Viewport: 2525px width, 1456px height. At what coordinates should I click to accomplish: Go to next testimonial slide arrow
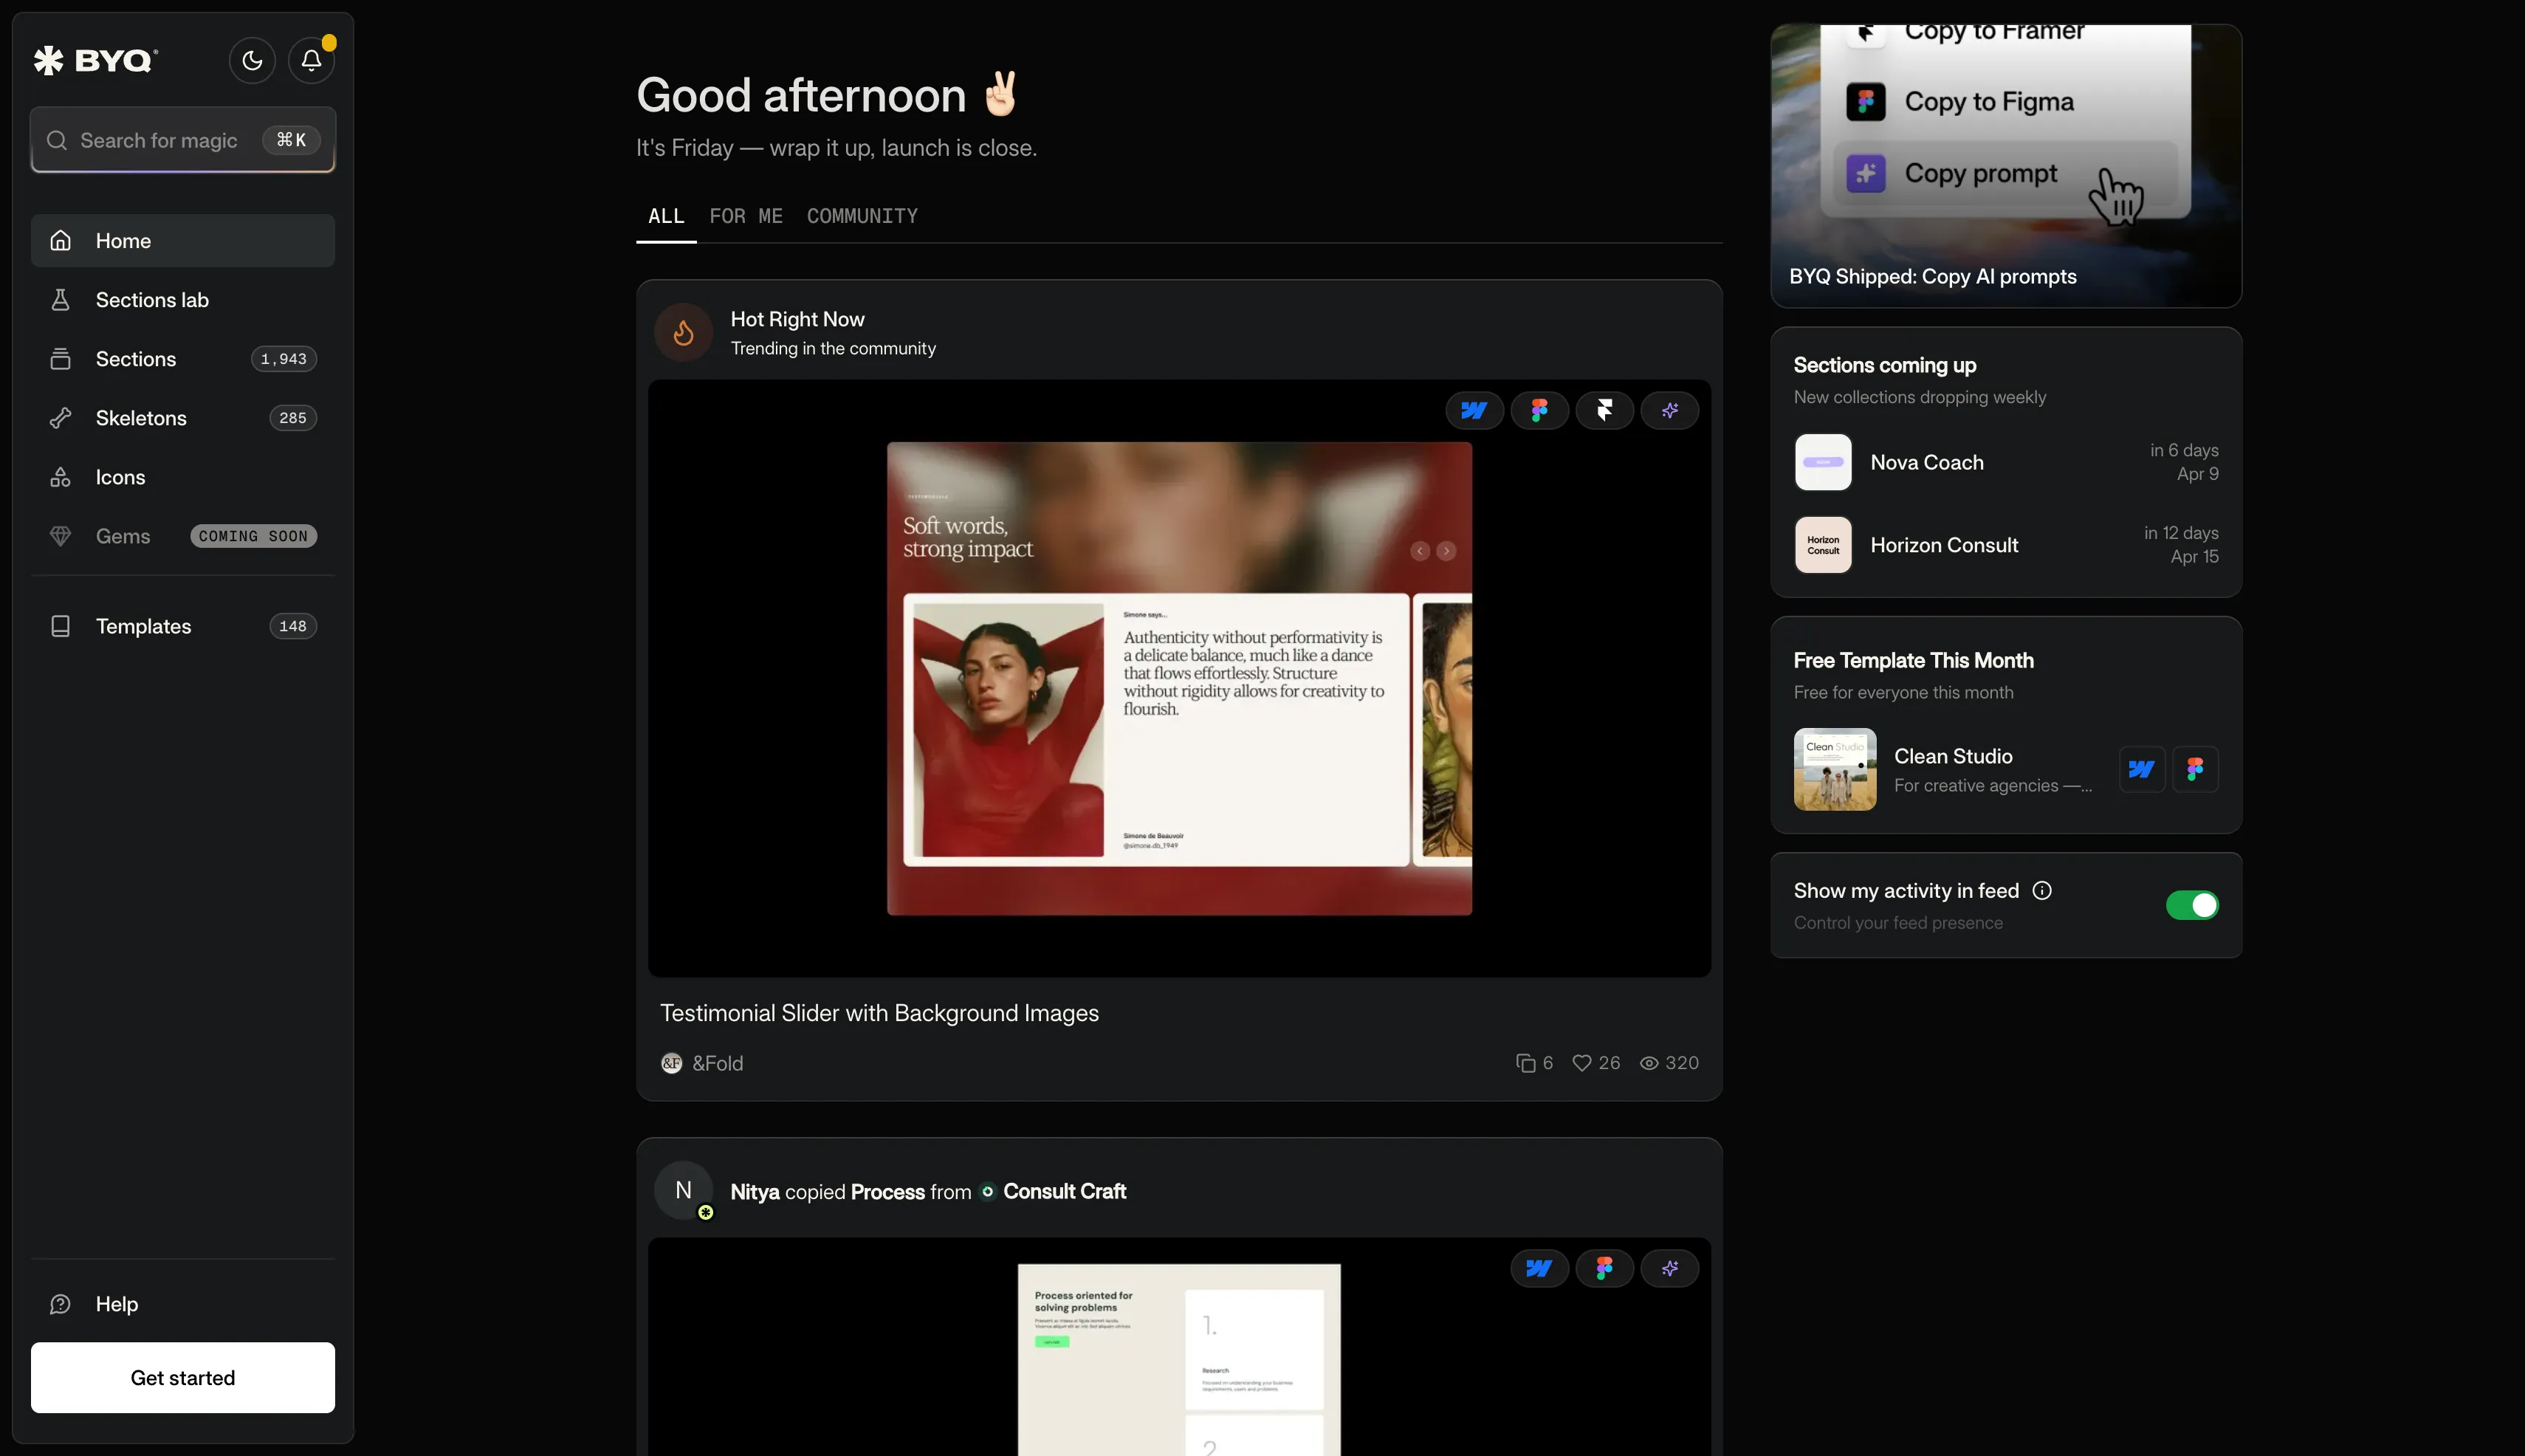(1446, 551)
